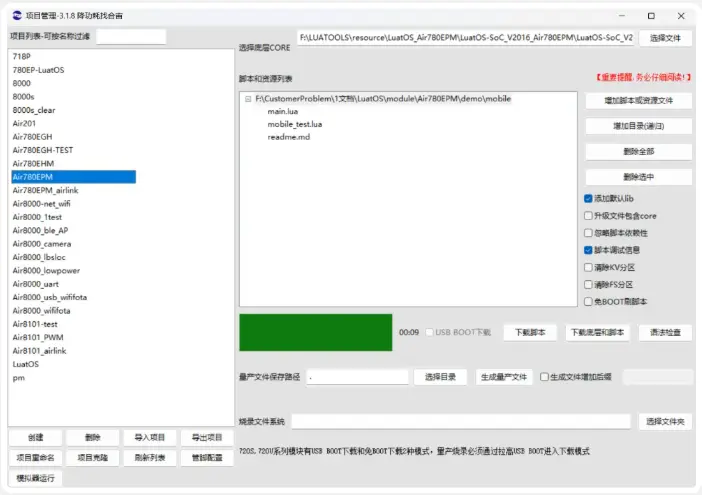Viewport: 702px width, 495px height.
Task: Select project Air780EHM
Action: click(33, 164)
